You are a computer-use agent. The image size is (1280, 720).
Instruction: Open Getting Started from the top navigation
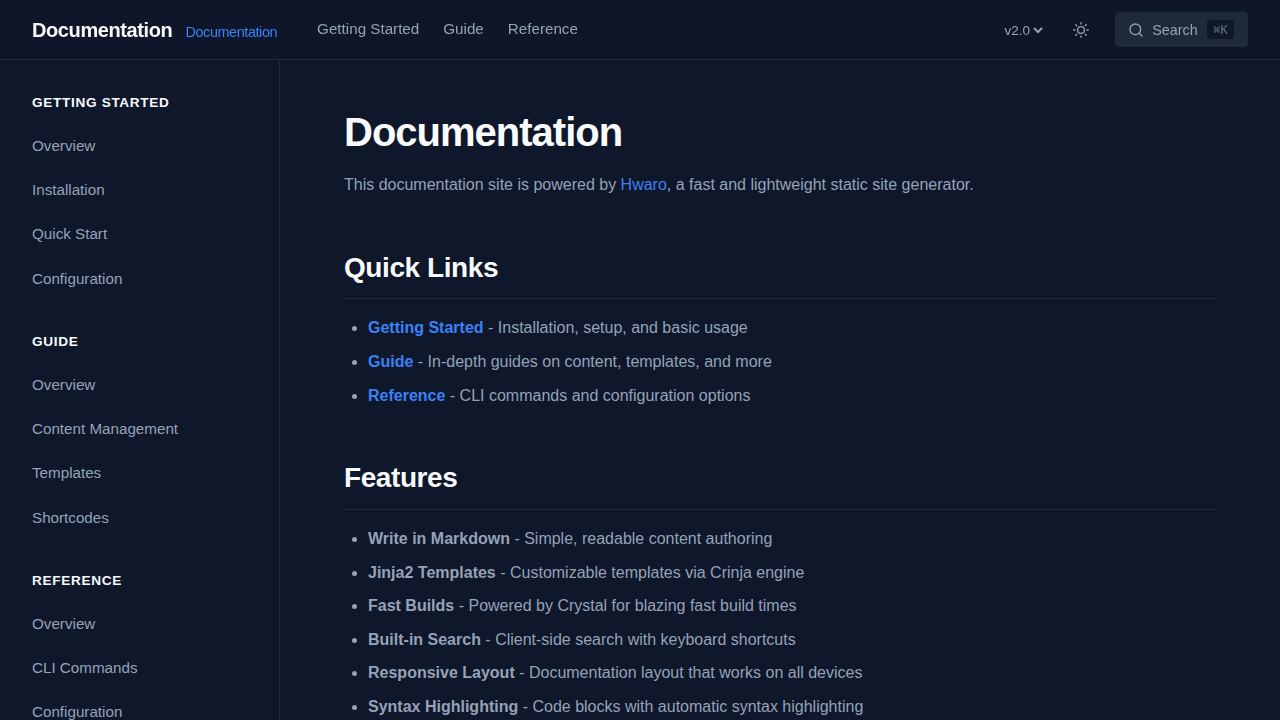click(x=367, y=29)
